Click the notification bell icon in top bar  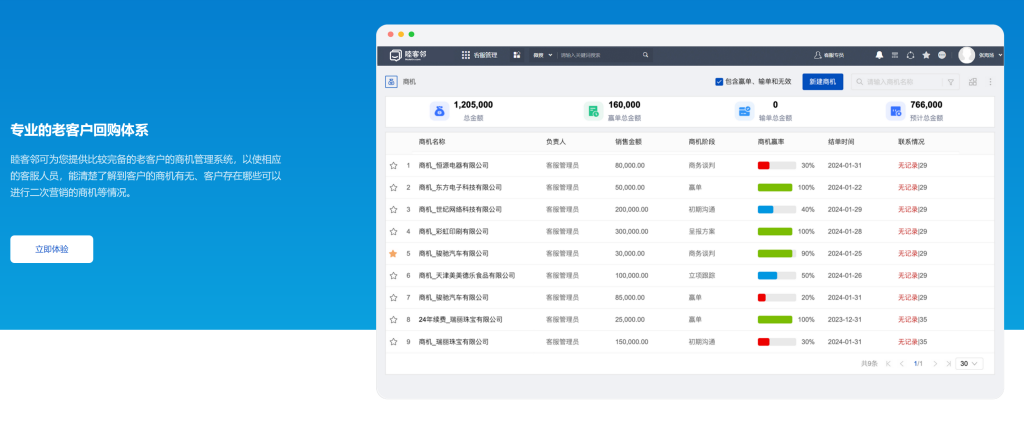879,55
